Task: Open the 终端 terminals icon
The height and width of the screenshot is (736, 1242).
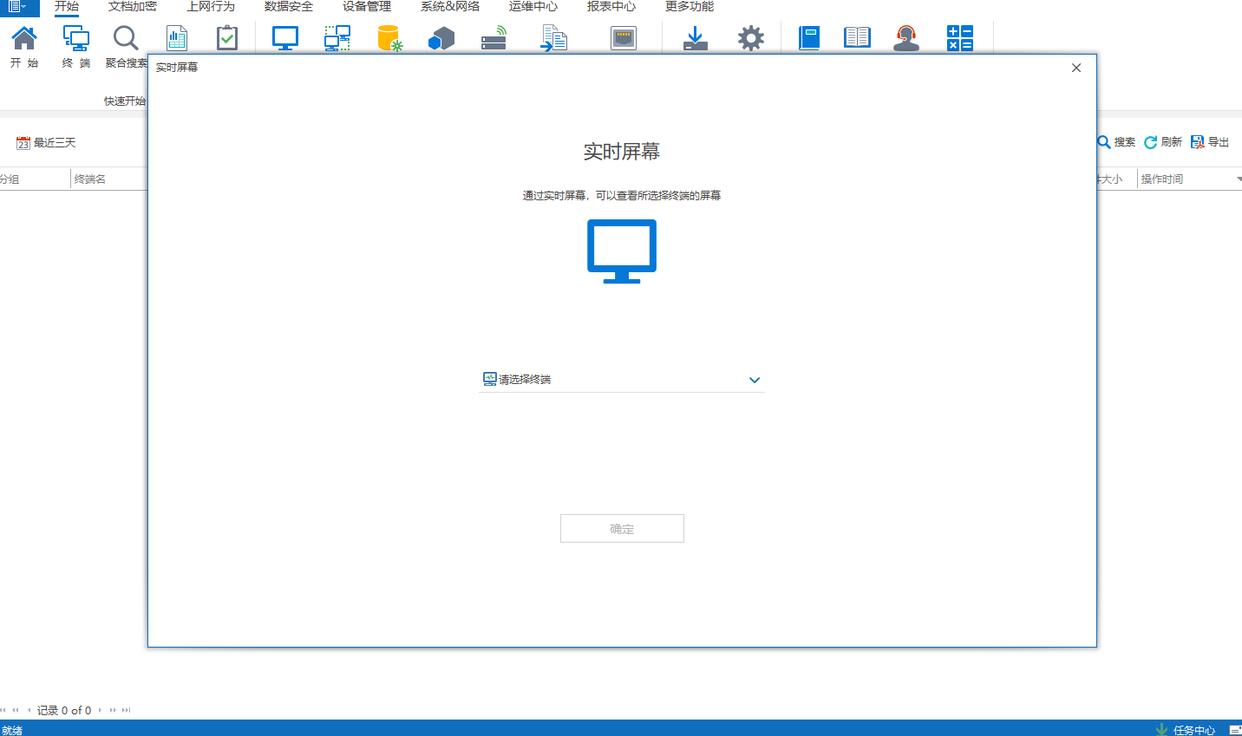Action: [76, 38]
